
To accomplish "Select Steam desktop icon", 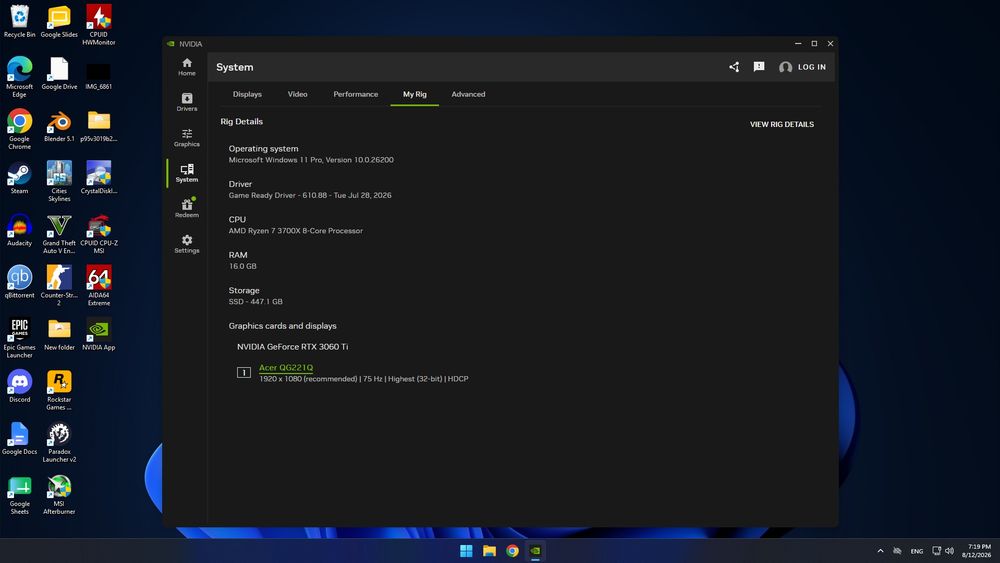I will click(x=20, y=178).
